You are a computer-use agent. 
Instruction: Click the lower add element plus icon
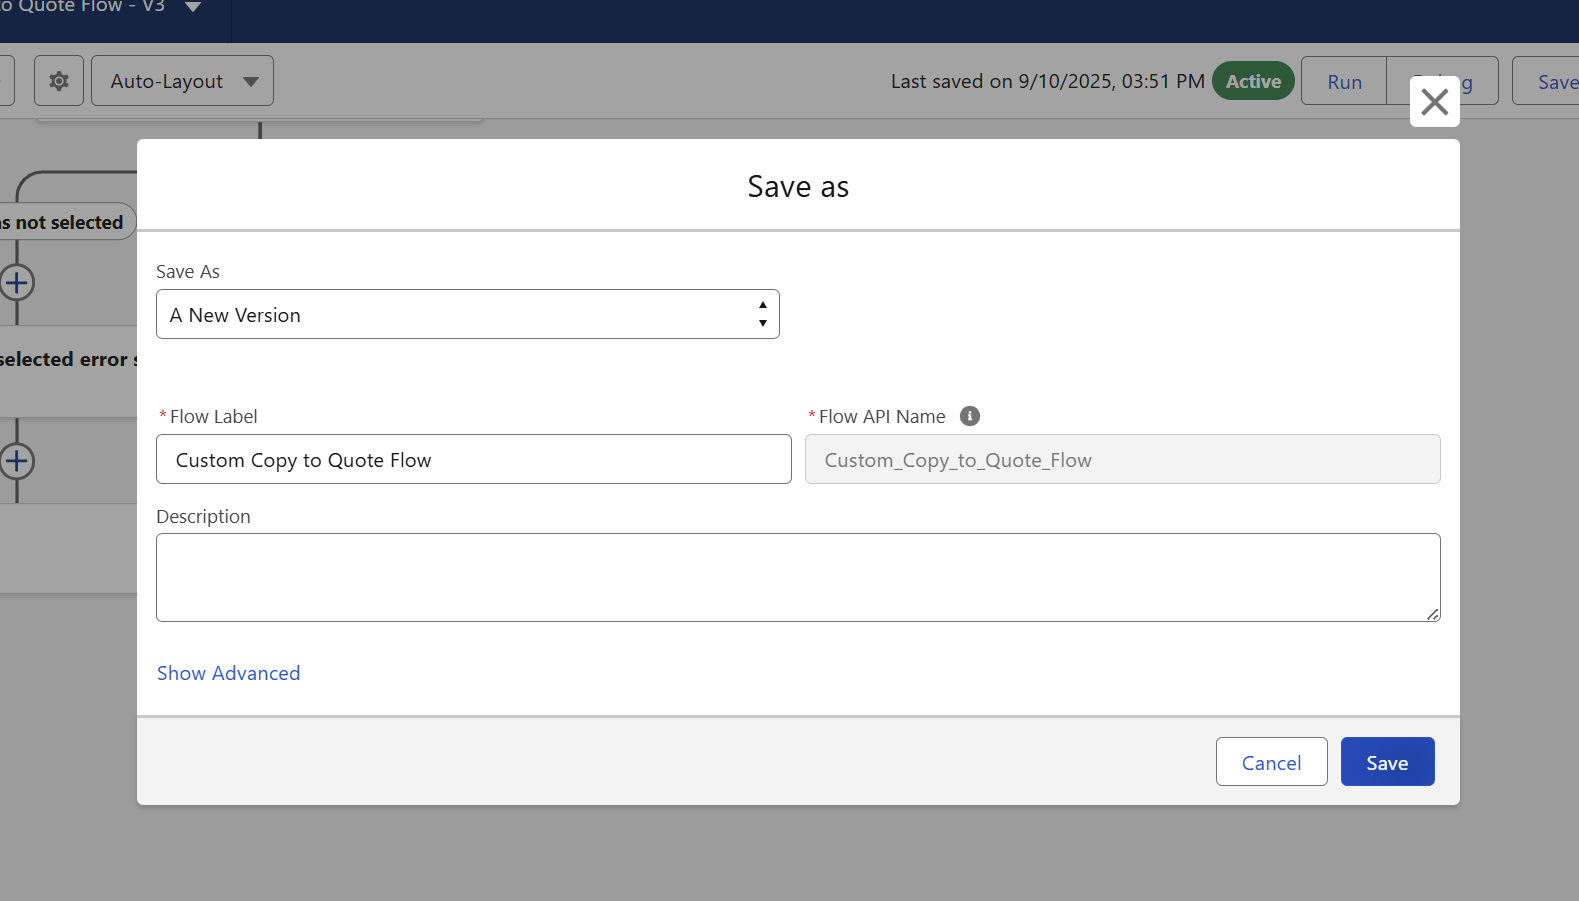click(x=16, y=461)
